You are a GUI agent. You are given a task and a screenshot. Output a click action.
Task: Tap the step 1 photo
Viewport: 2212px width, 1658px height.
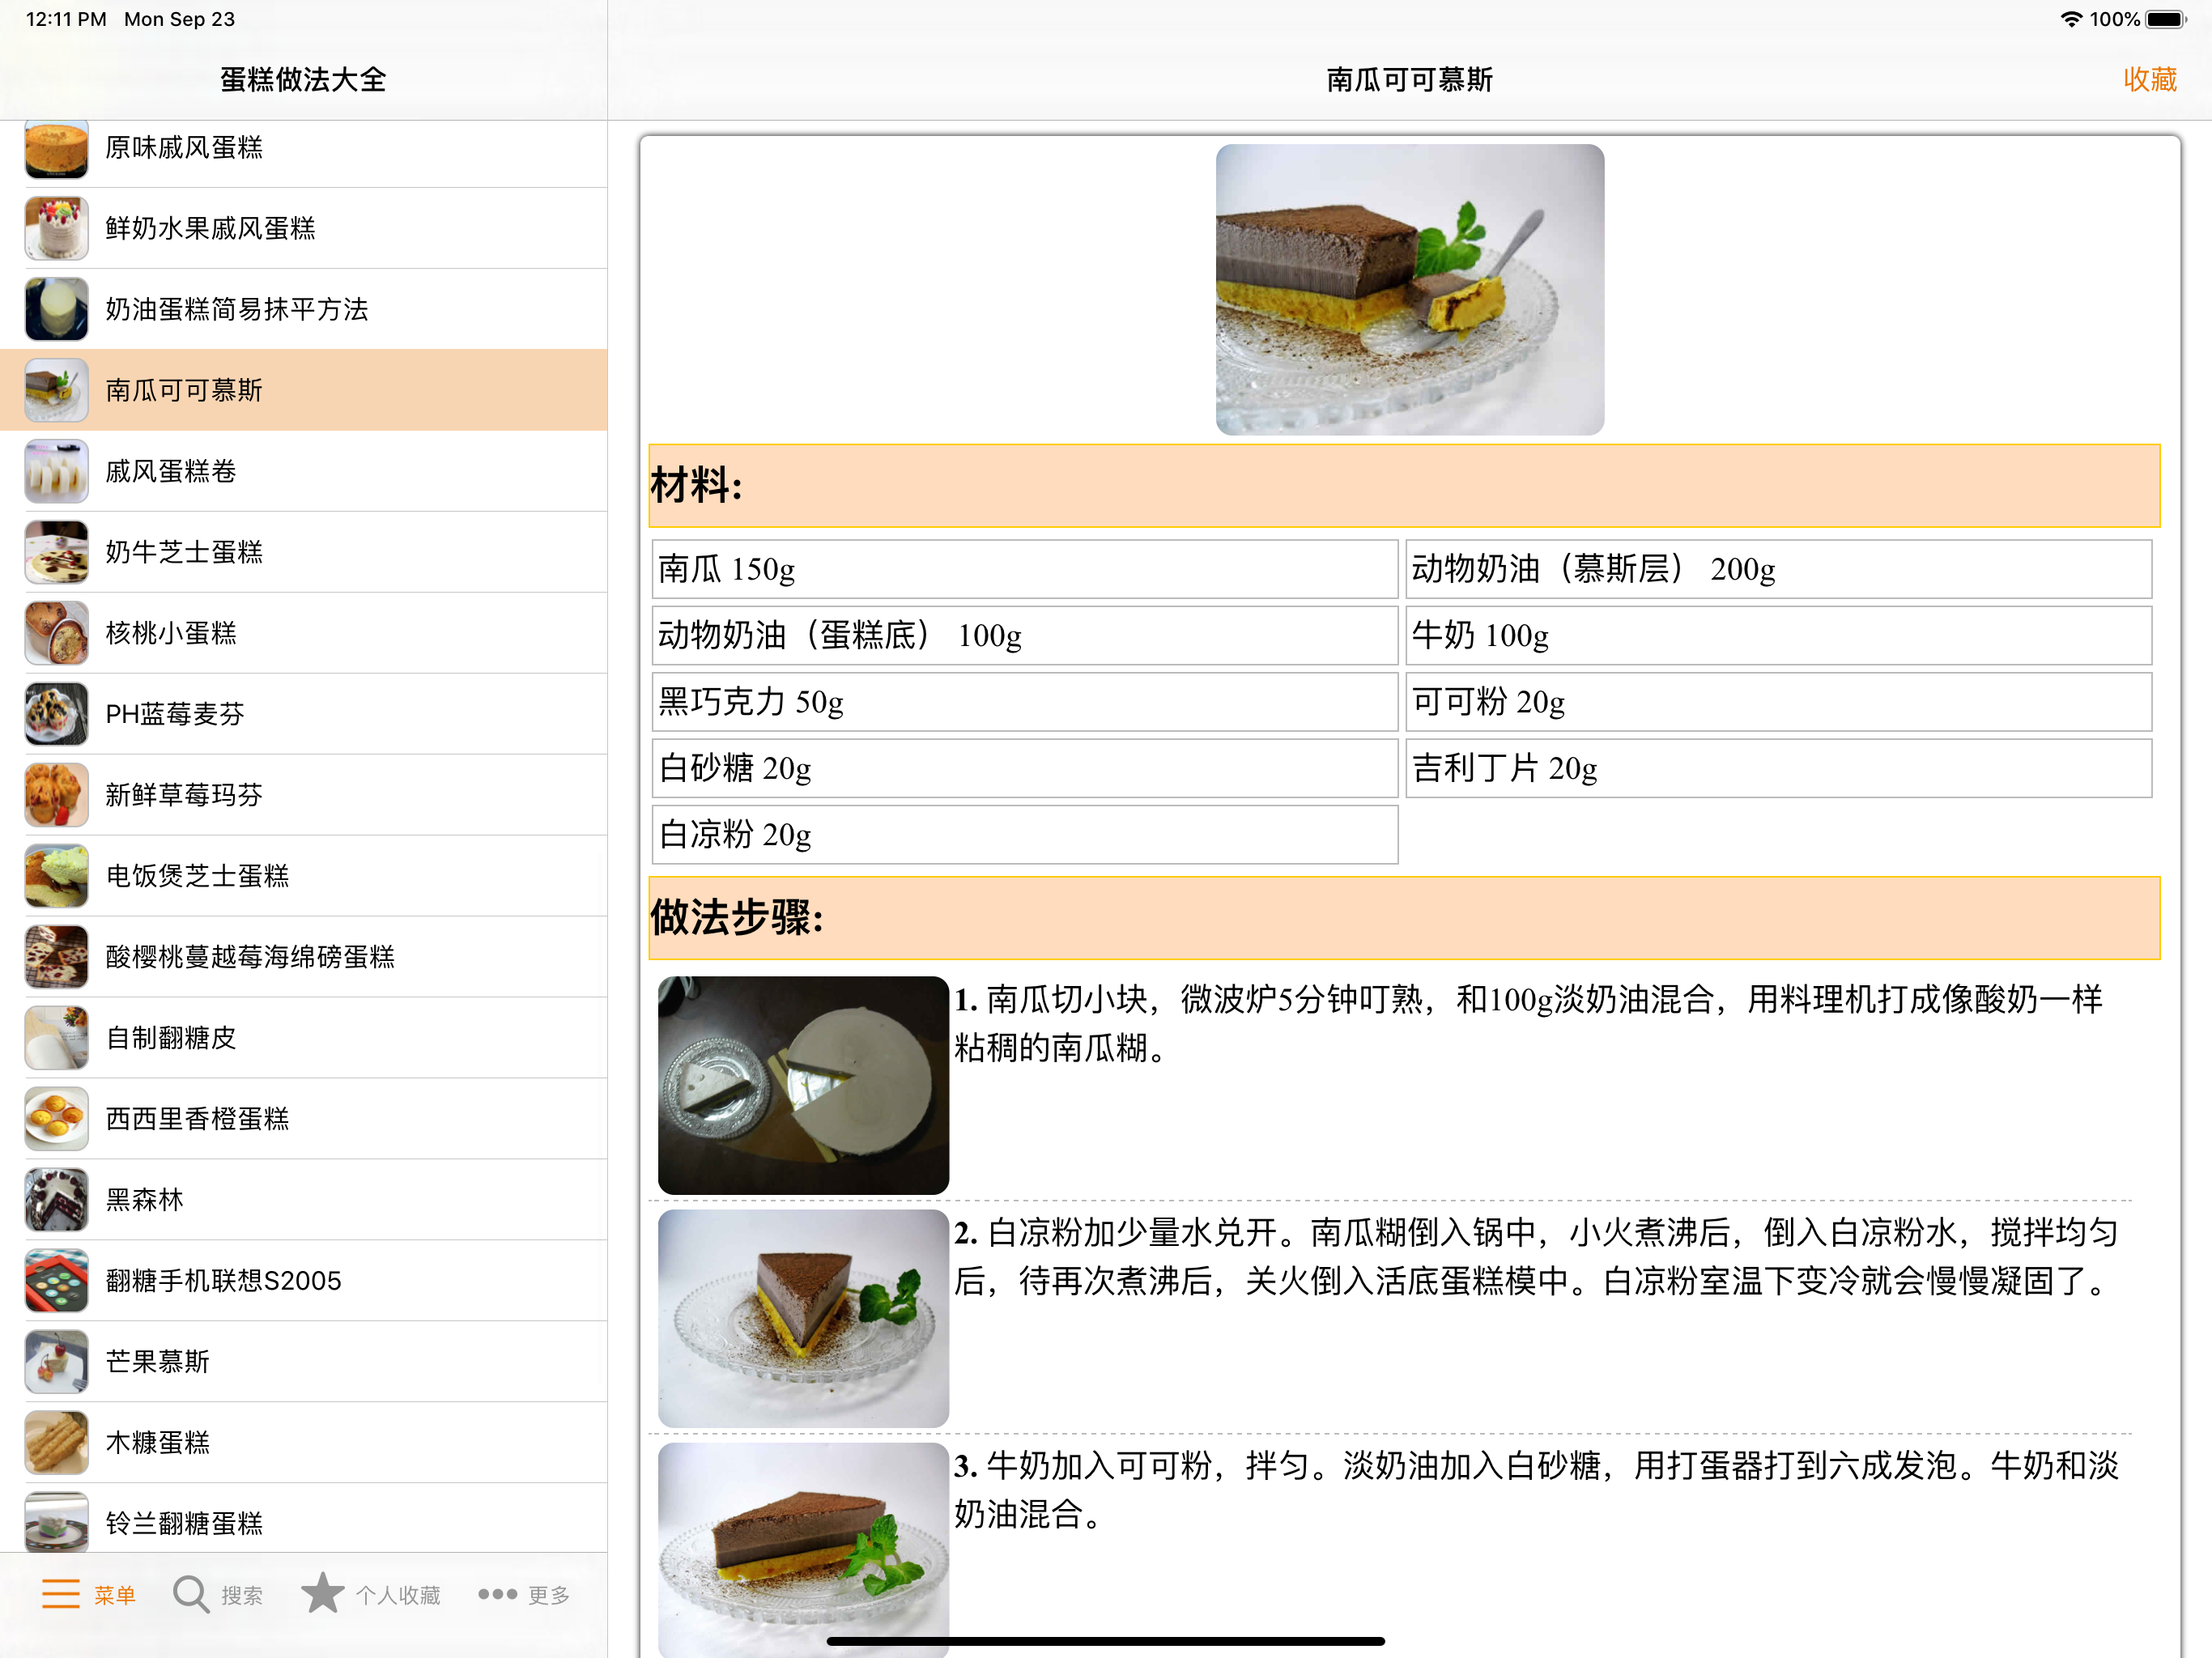803,1085
